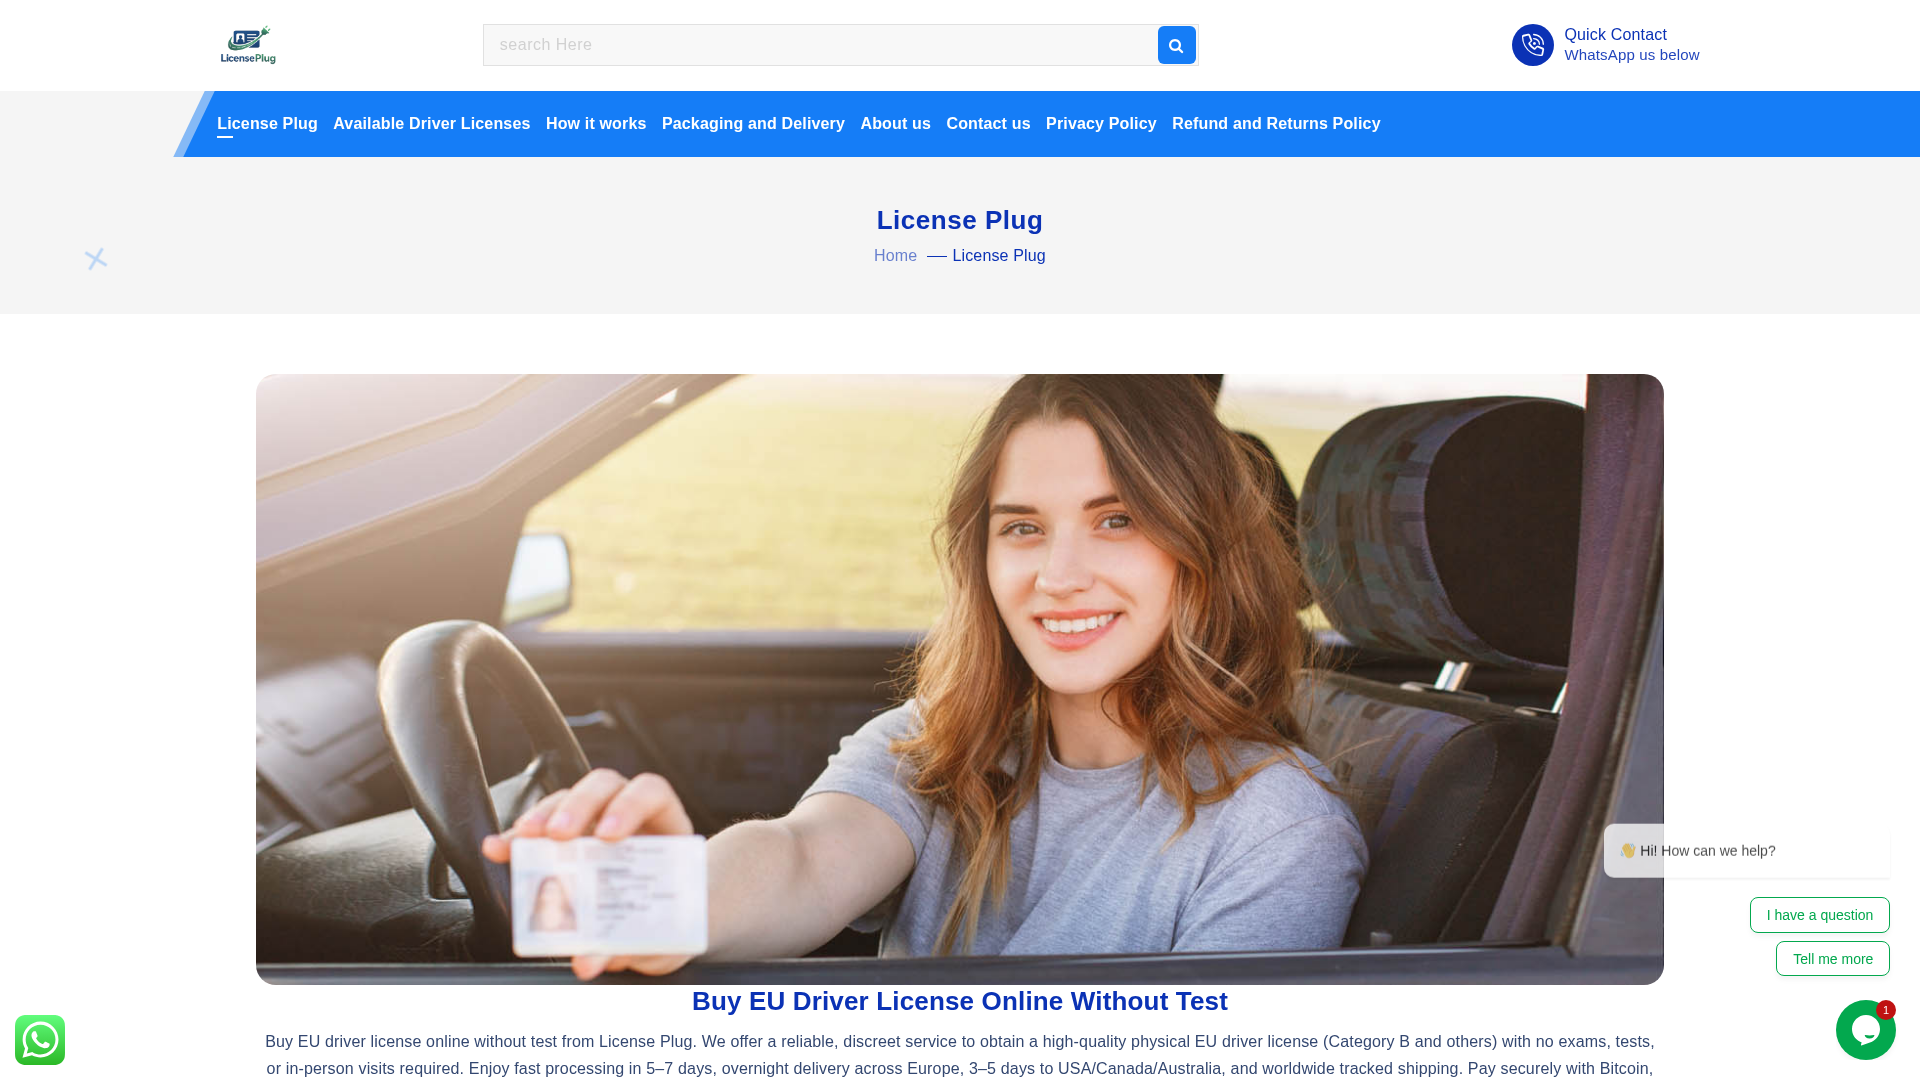Go to Available Driver Licenses
This screenshot has height=1080, width=1920.
(x=431, y=124)
